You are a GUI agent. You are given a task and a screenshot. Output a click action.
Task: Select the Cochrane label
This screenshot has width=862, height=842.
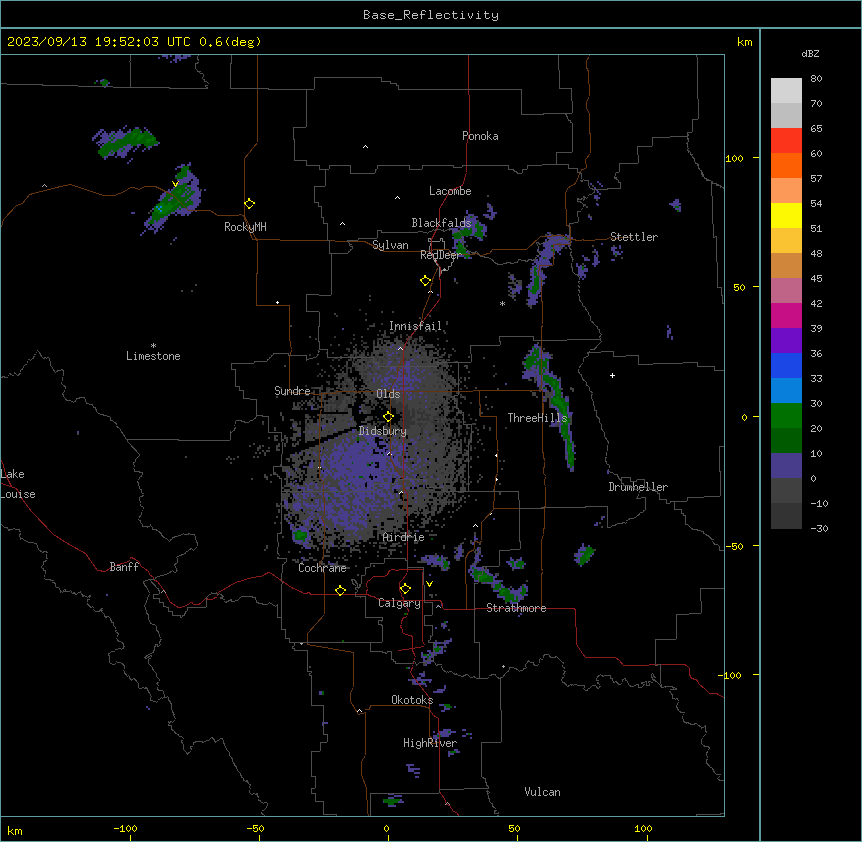pyautogui.click(x=322, y=568)
